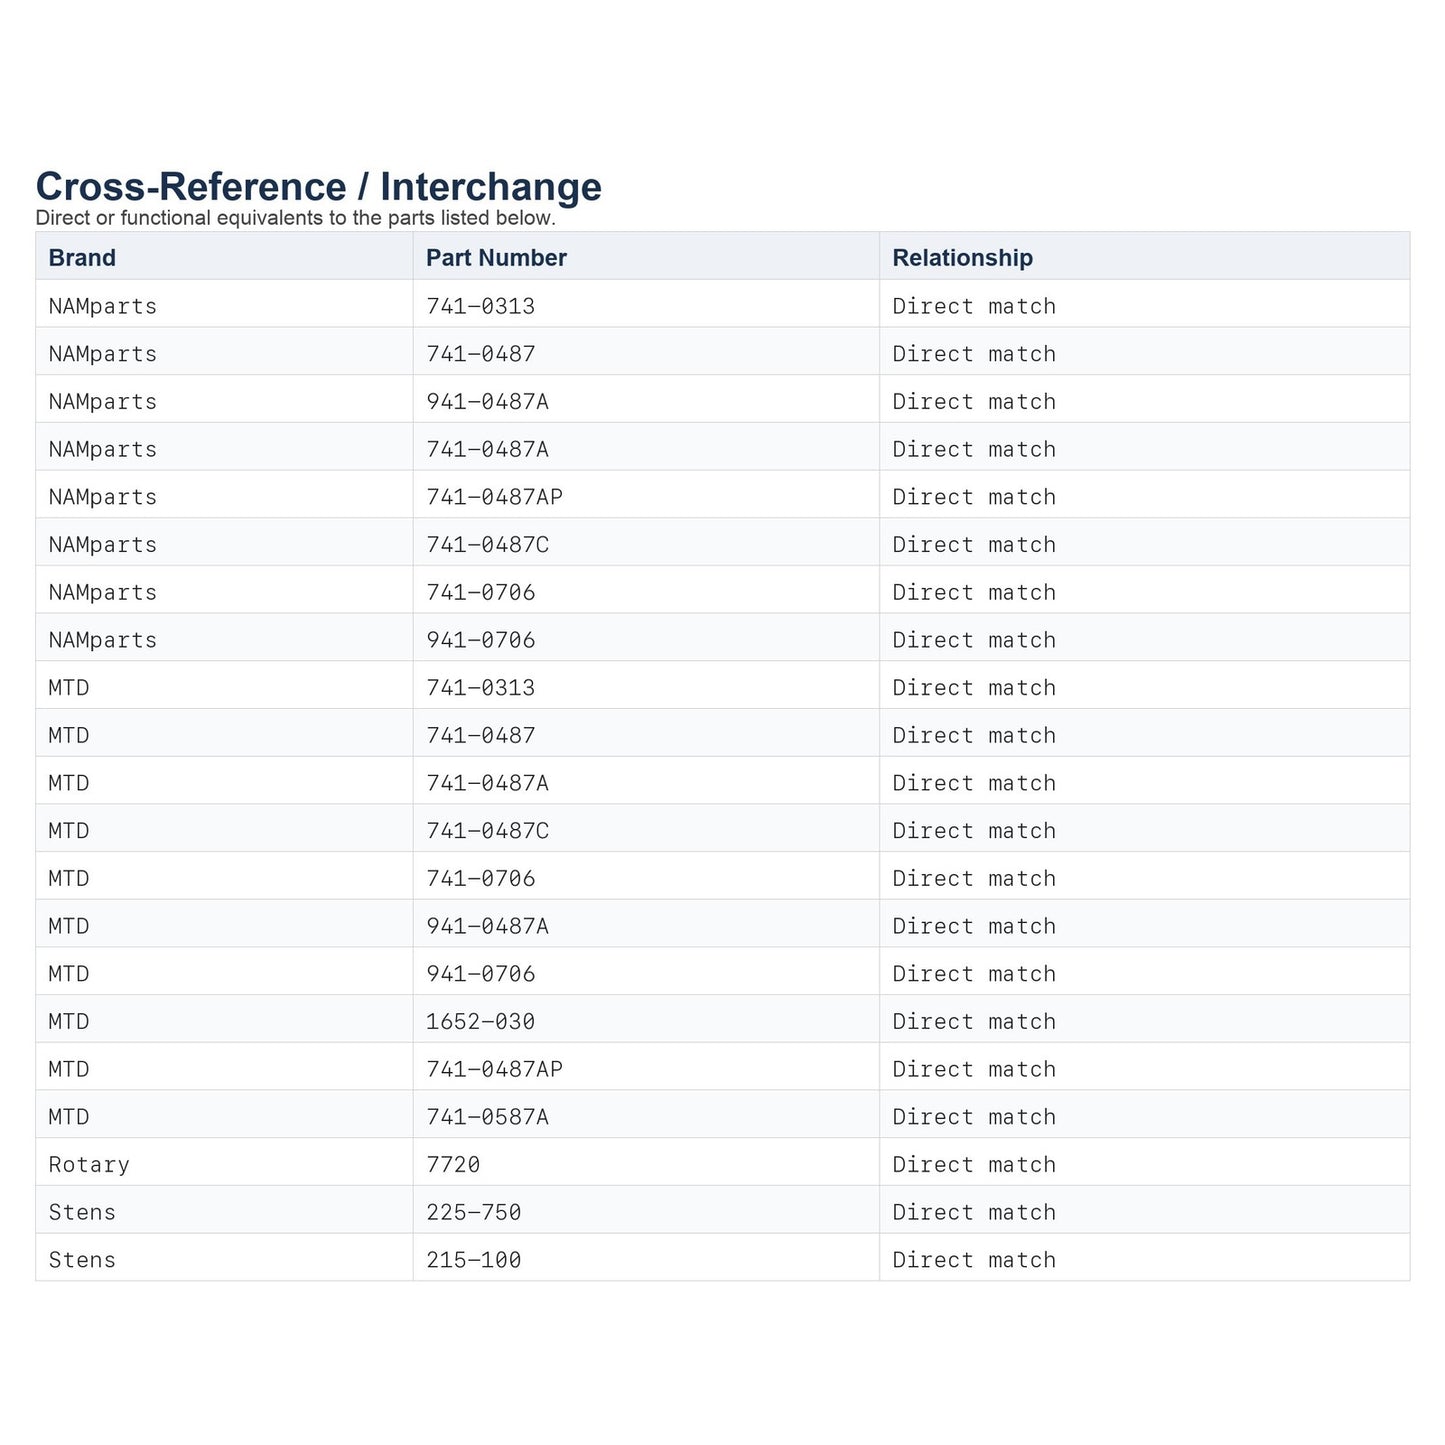The width and height of the screenshot is (1445, 1445).
Task: Select Stens part number 225-750
Action: [473, 1213]
